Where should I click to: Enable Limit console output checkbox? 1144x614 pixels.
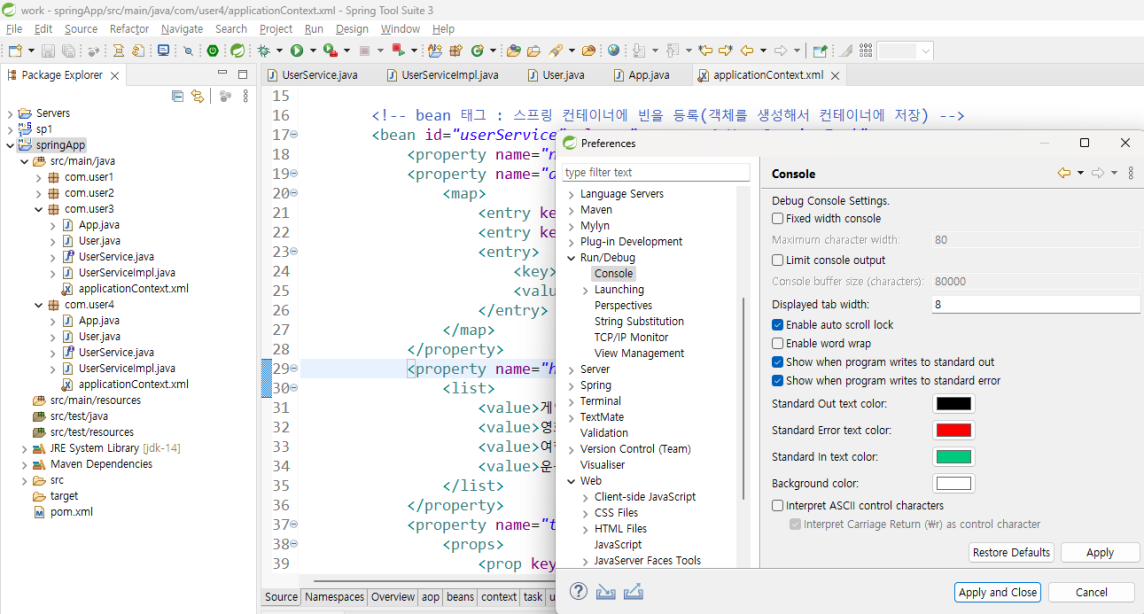tap(778, 260)
